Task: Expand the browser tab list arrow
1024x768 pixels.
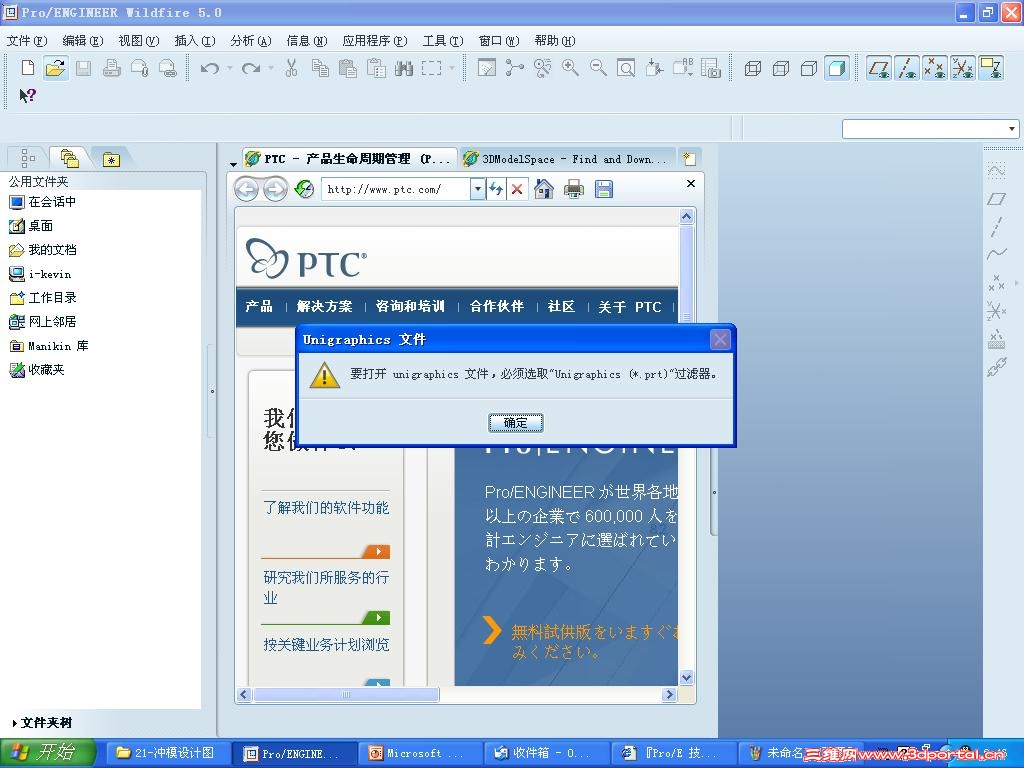Action: [233, 163]
